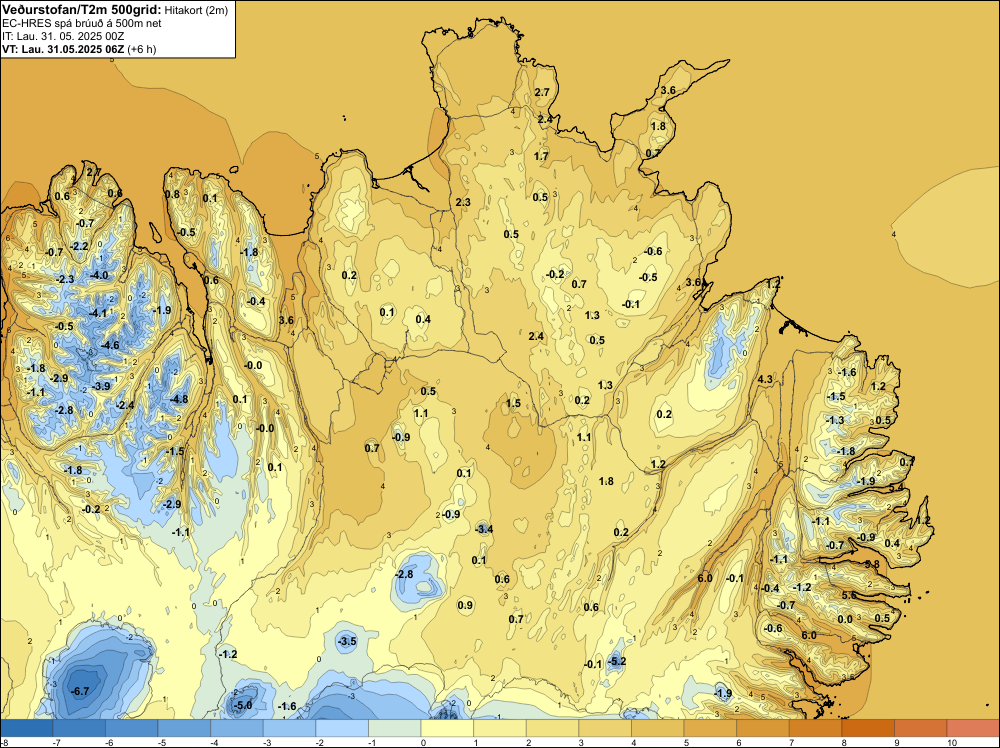This screenshot has height=748, width=1000.
Task: Click the title 'Veðurstofan/T2m 500grid:'
Action: click(82, 9)
